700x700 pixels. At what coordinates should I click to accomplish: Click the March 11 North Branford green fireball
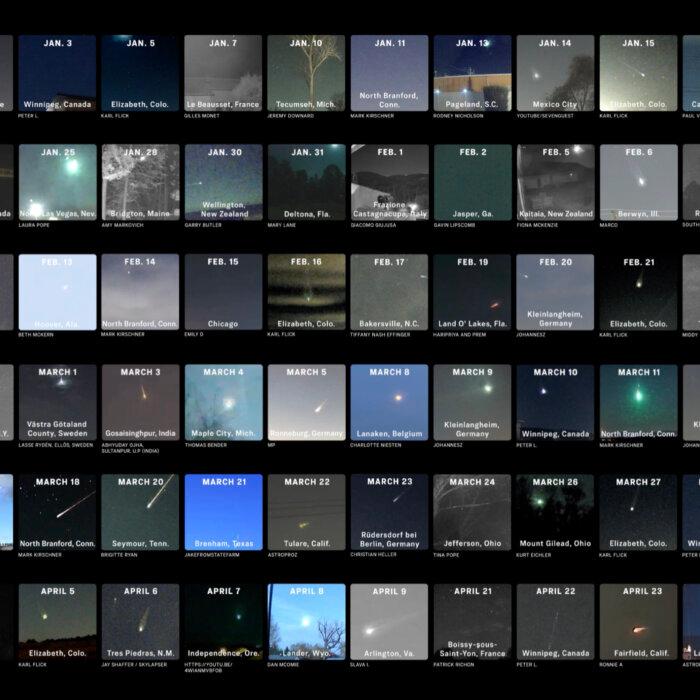point(639,402)
